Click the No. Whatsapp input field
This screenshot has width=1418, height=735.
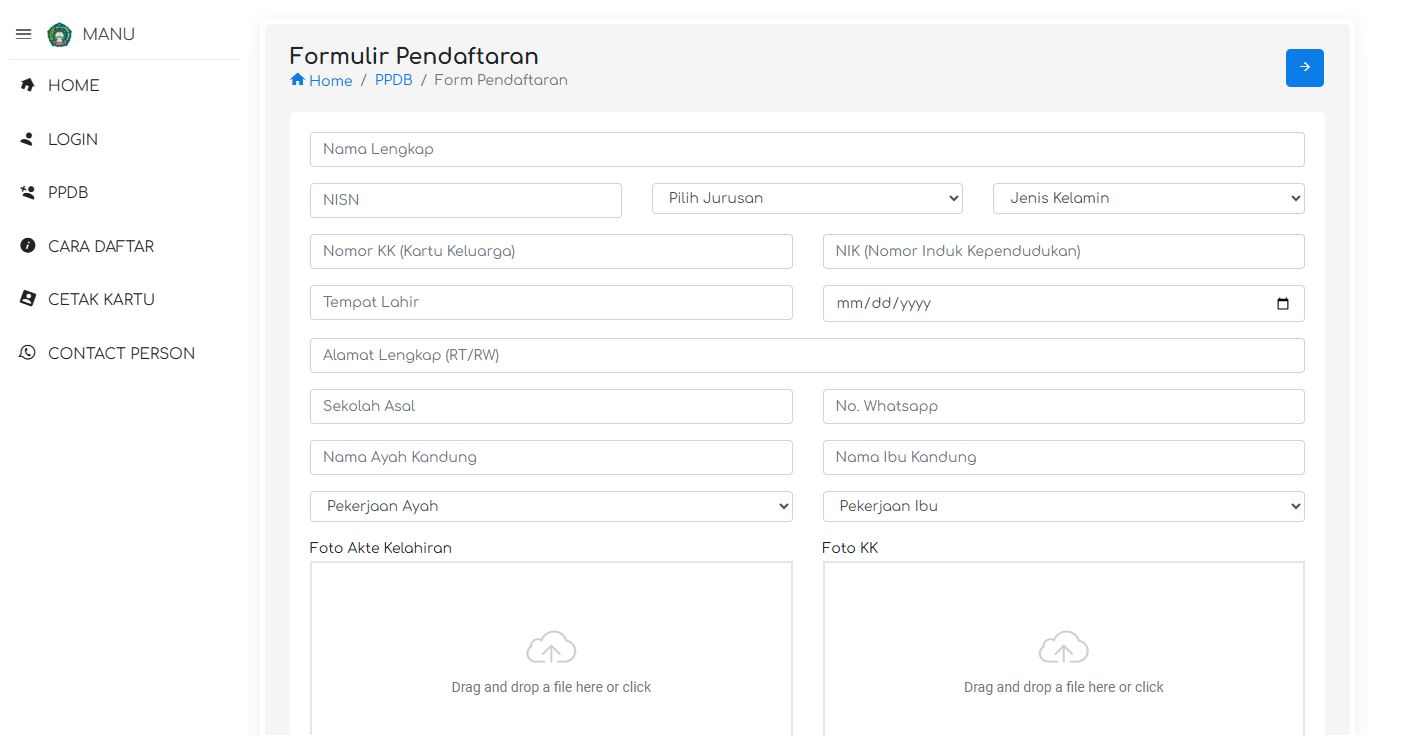point(1063,407)
